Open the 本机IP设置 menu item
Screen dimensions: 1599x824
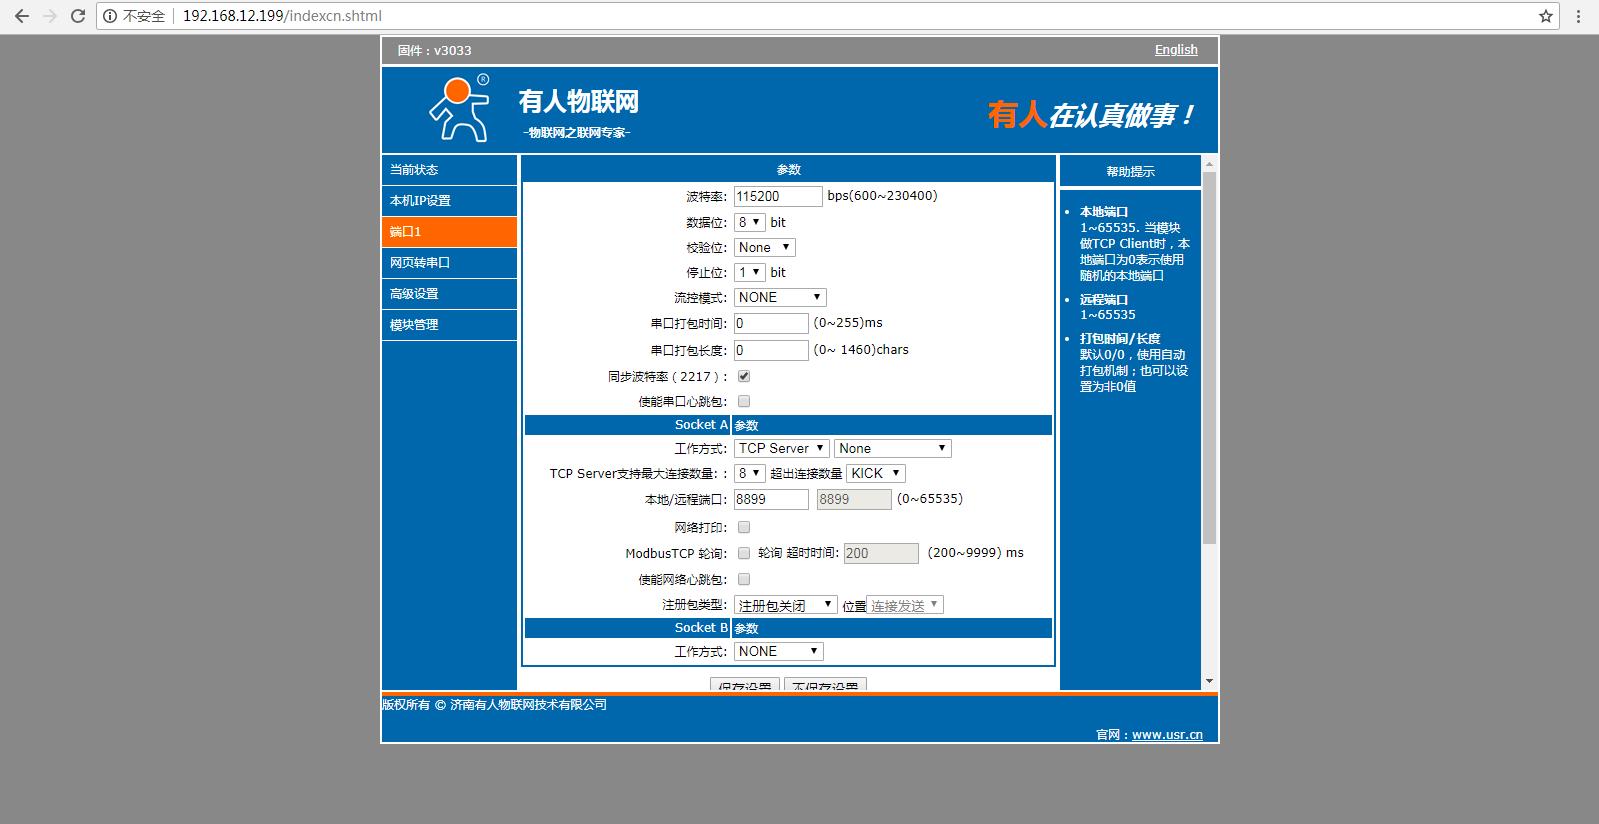pos(449,201)
